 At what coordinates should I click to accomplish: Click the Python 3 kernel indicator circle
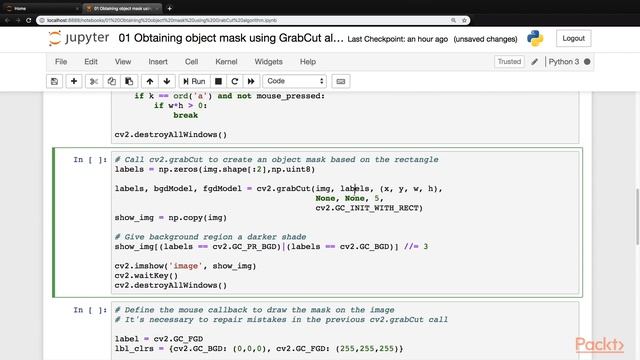pos(587,62)
